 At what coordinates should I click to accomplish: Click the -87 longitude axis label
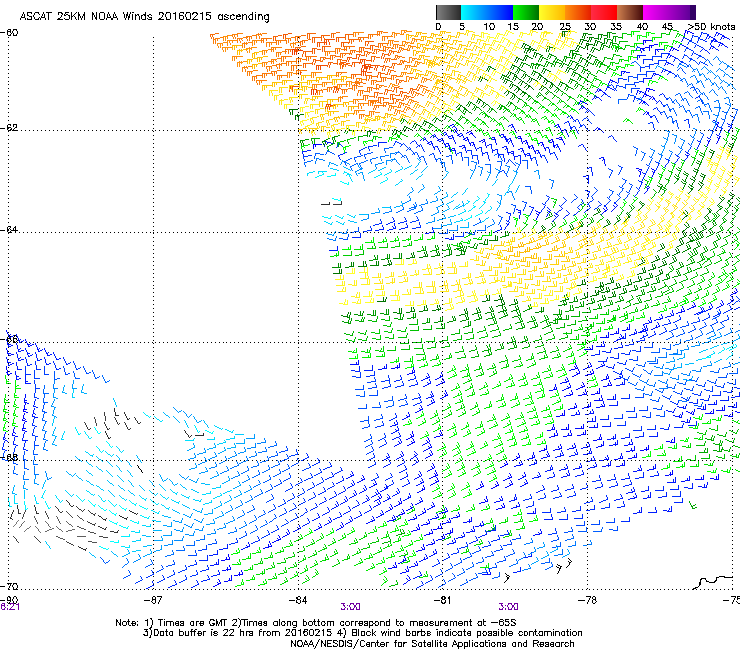(153, 599)
